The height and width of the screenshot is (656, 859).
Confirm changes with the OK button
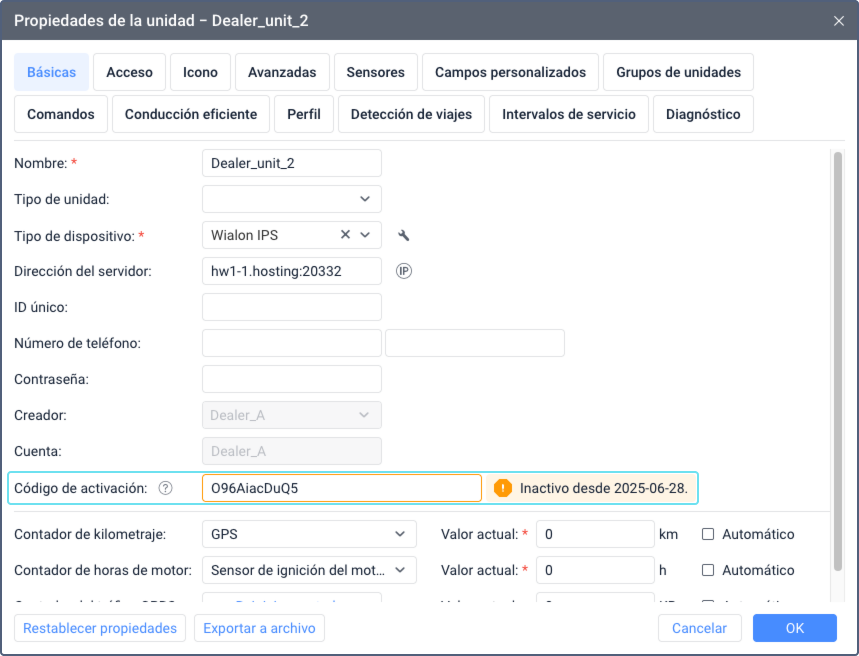(x=794, y=628)
